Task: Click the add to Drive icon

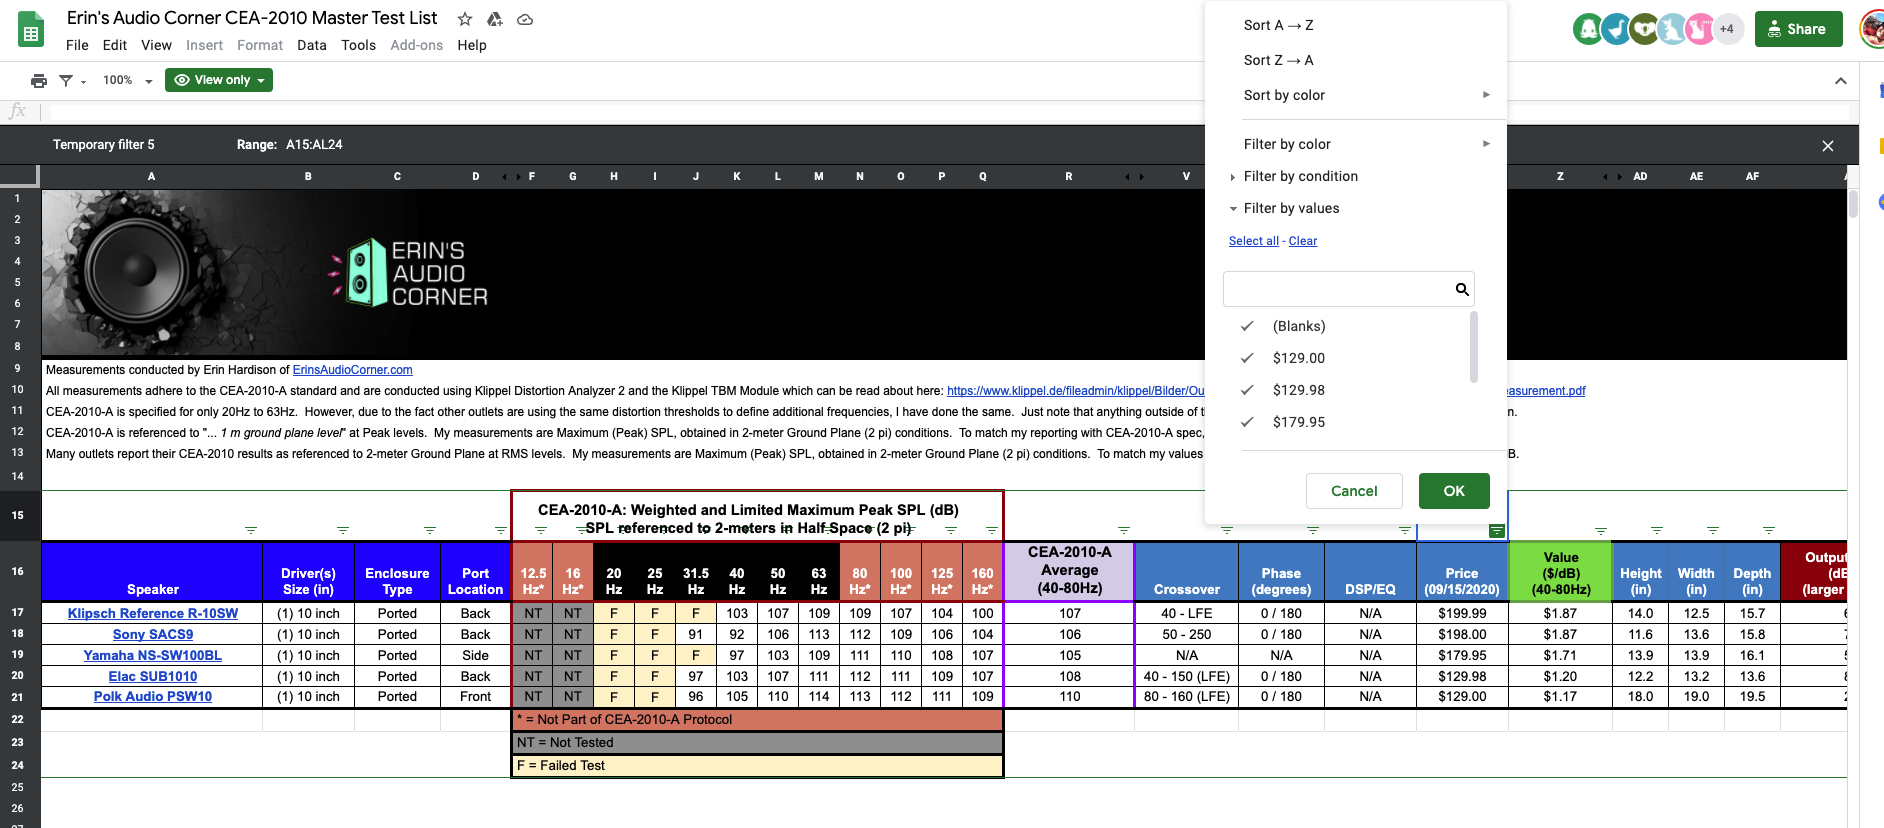Action: [x=495, y=19]
